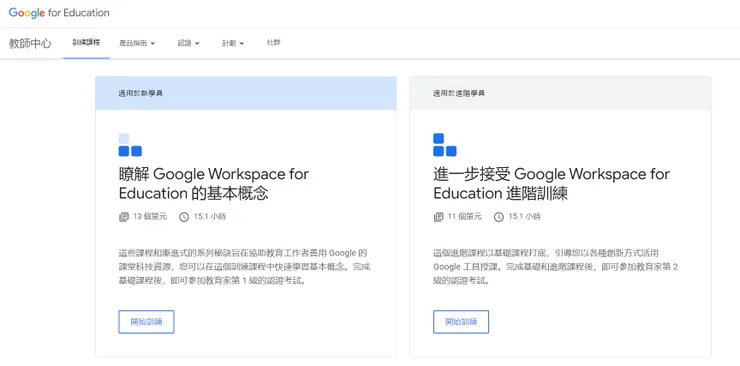This screenshot has height=366, width=740.
Task: Click 15.1 小時 in the fundamentals card
Action: (x=210, y=217)
